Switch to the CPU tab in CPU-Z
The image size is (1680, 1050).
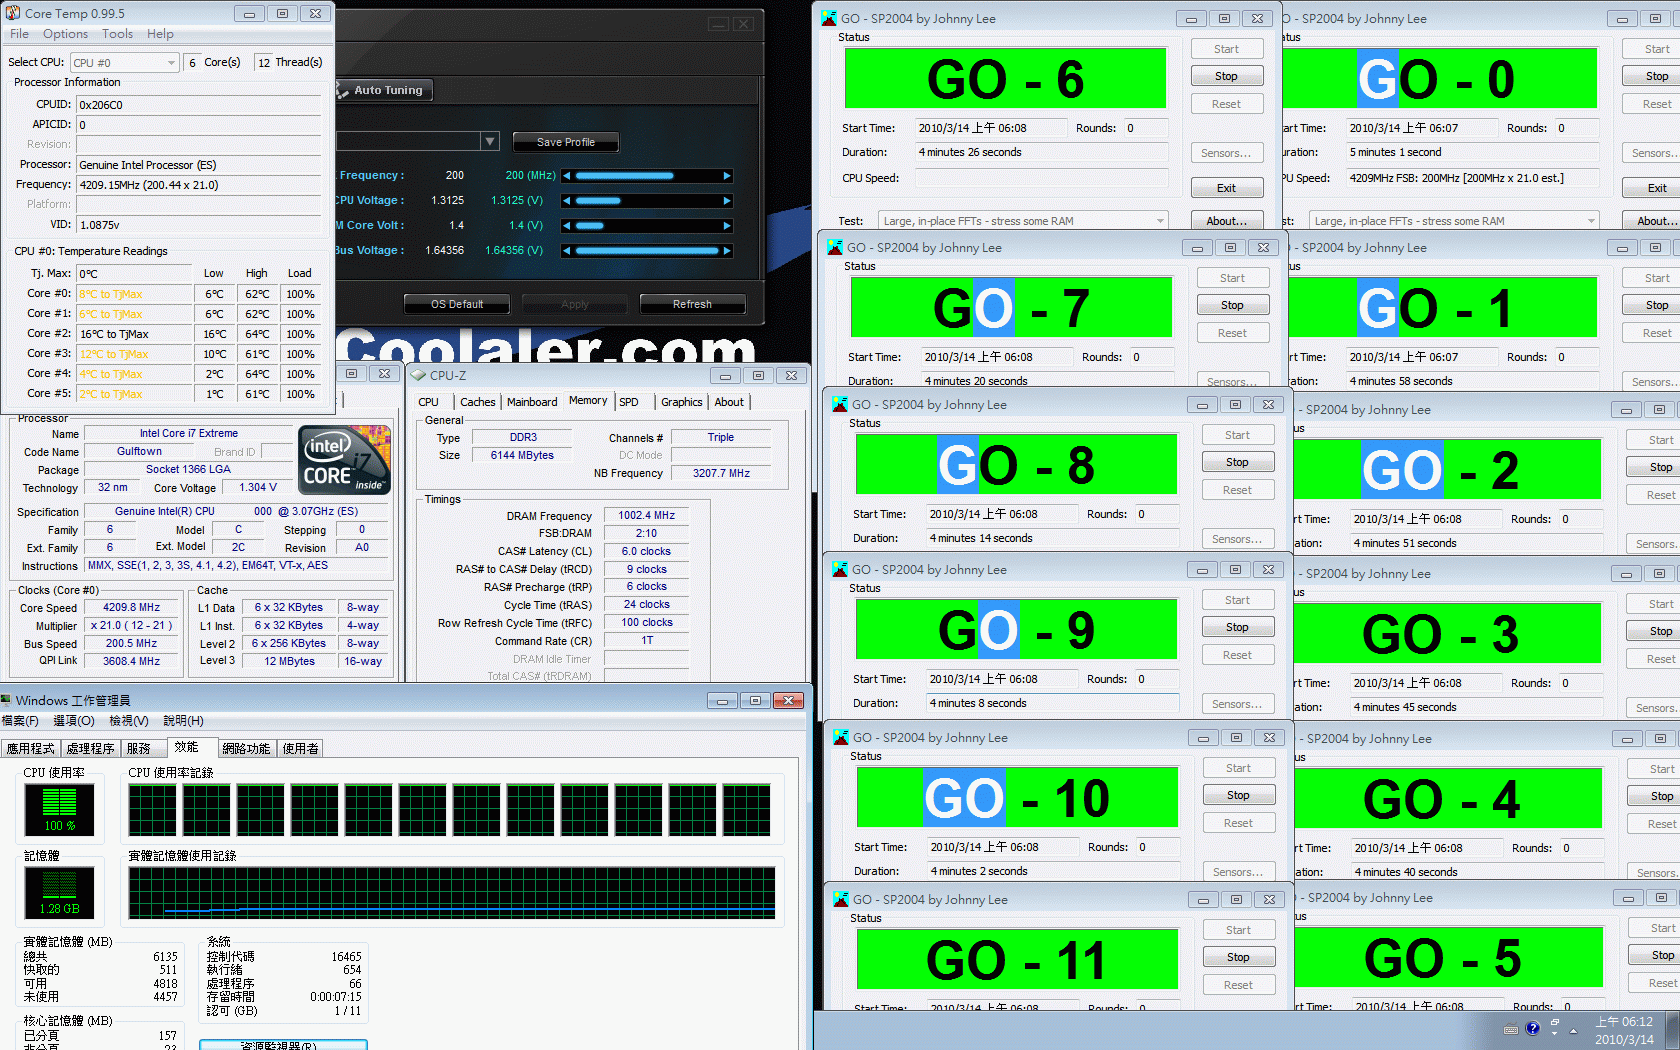click(428, 402)
